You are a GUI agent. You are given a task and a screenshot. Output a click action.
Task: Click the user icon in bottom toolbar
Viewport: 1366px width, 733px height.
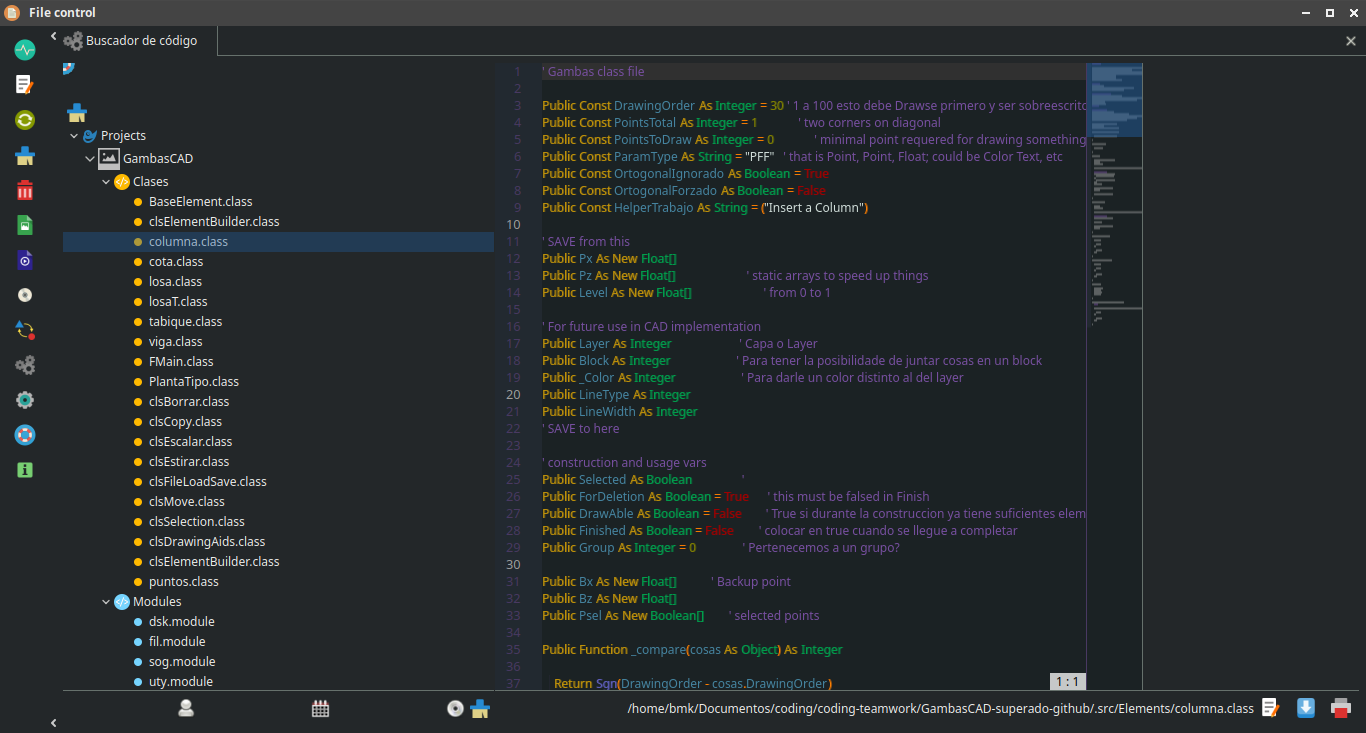[x=186, y=708]
